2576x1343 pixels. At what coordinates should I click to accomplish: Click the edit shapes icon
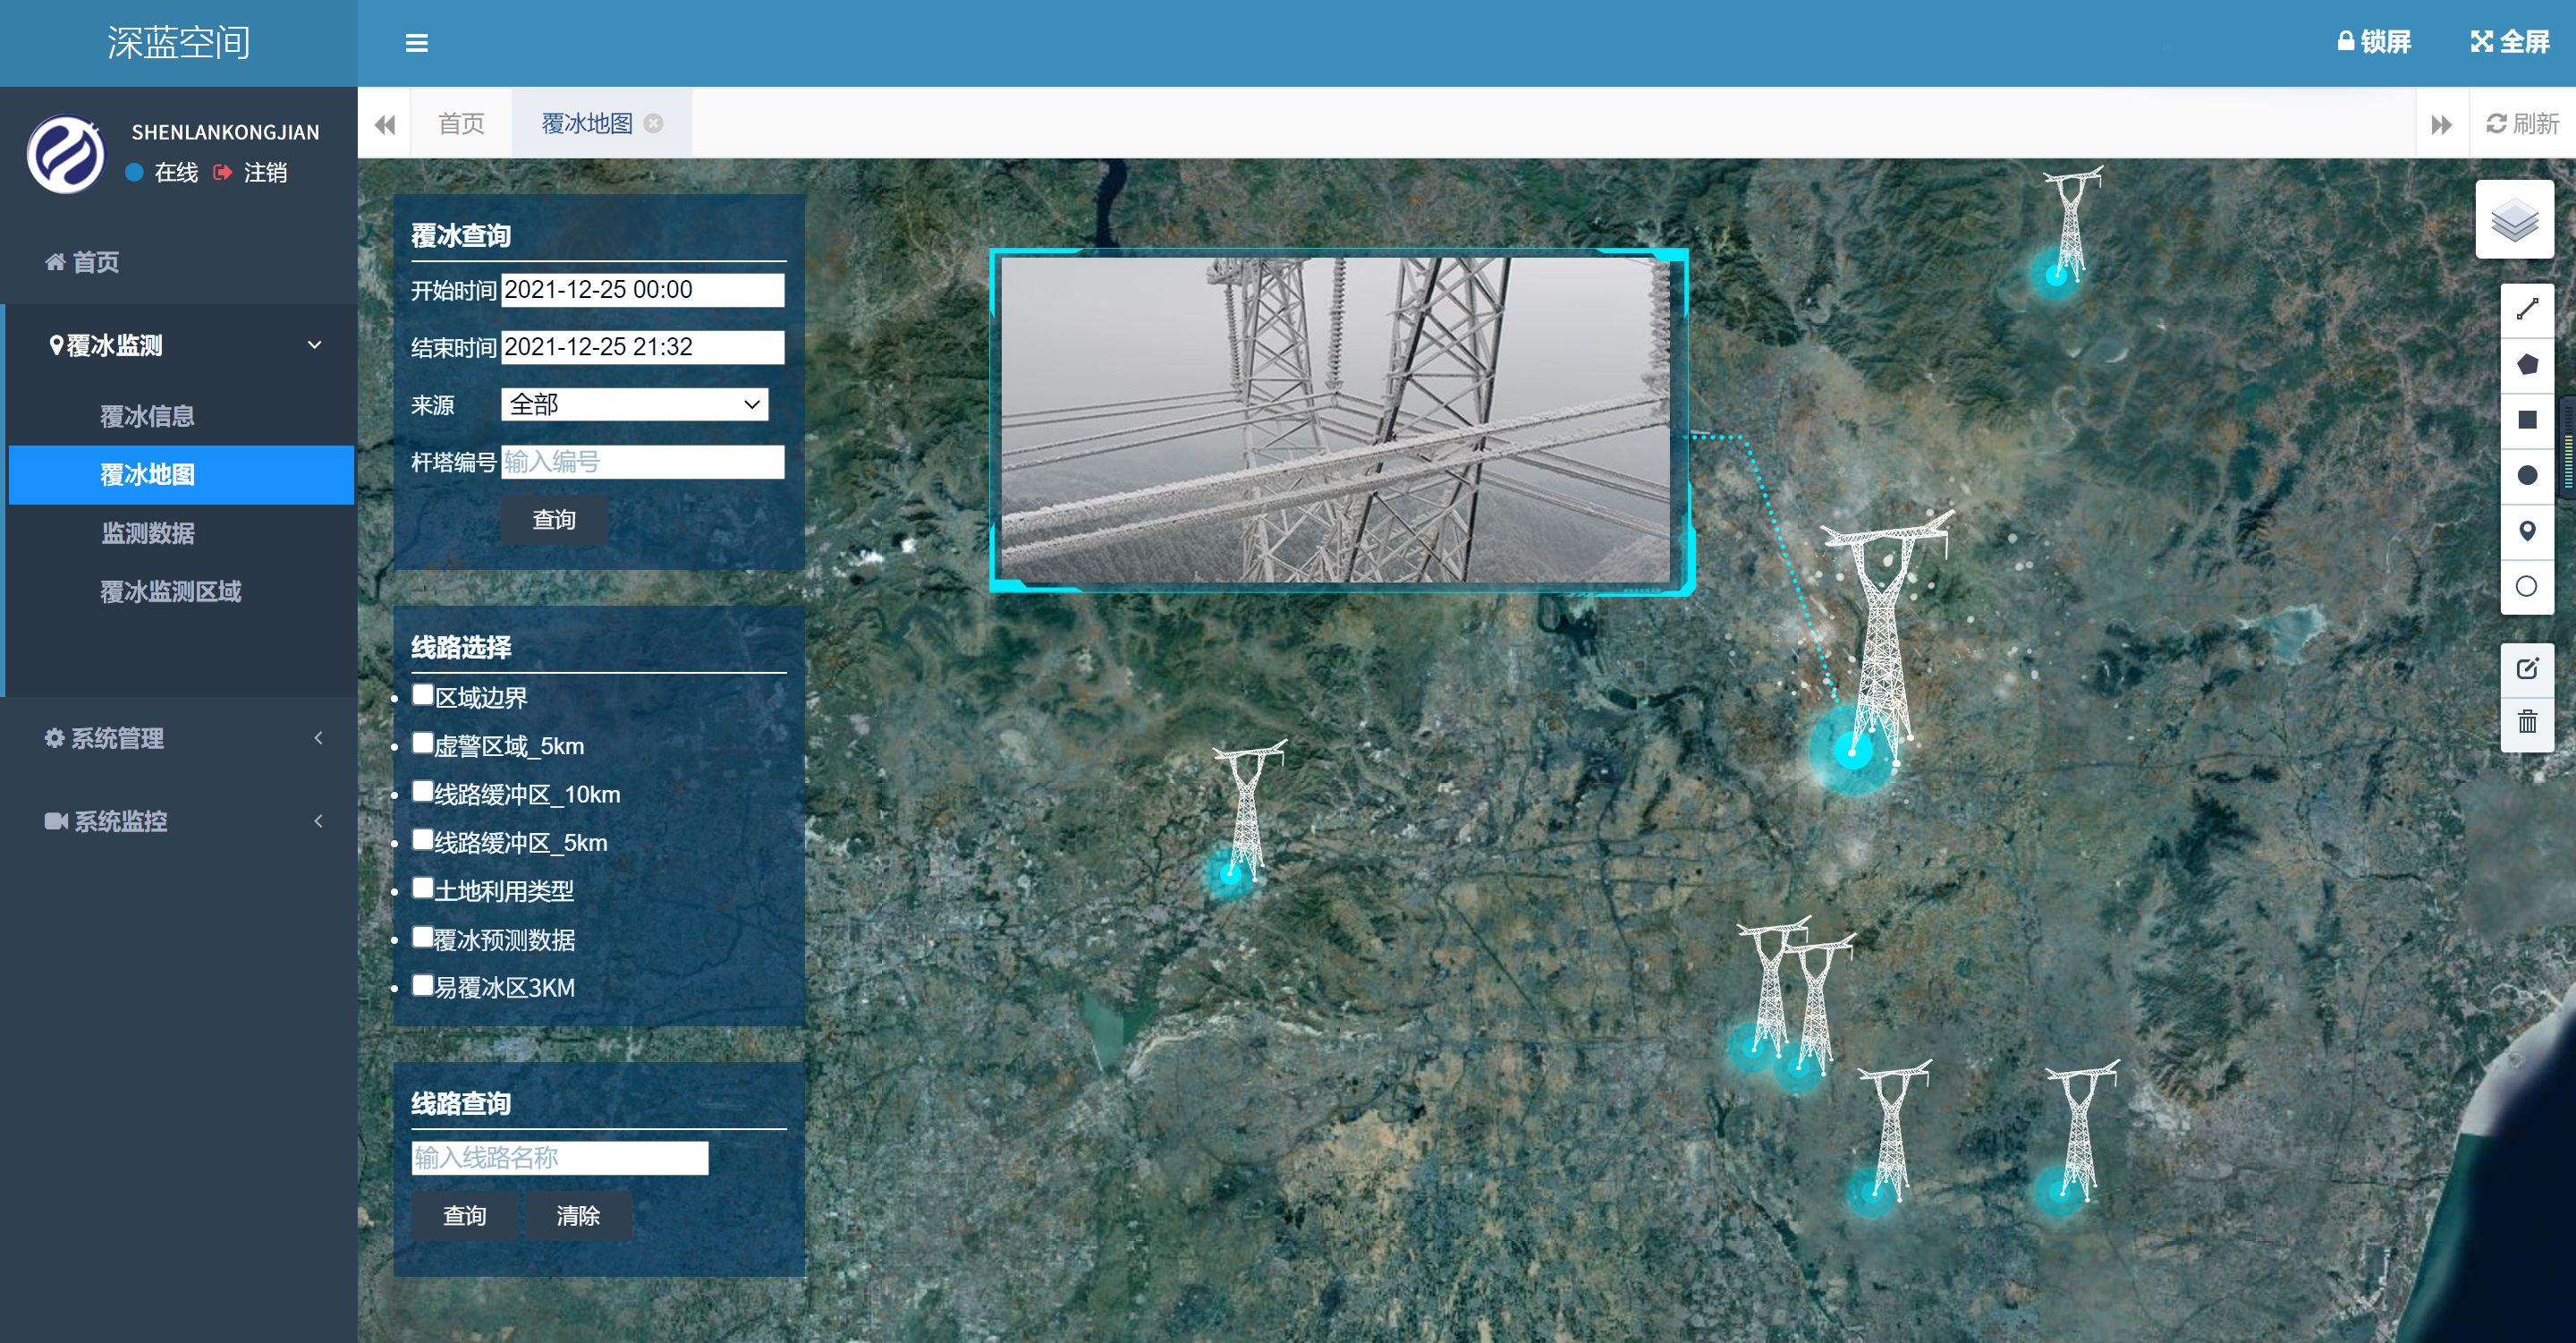2527,668
